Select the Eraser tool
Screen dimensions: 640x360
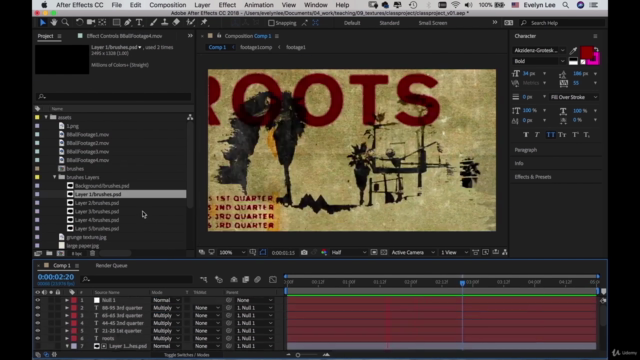pyautogui.click(x=176, y=23)
